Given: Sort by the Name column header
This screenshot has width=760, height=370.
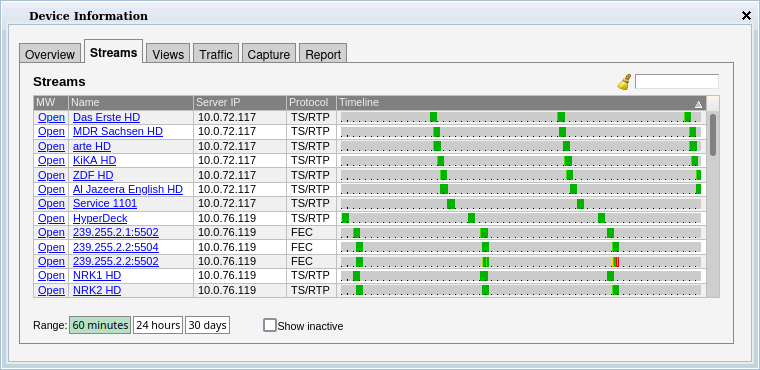Looking at the screenshot, I should click(x=131, y=103).
